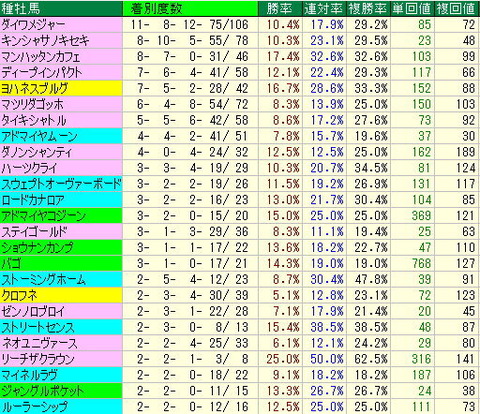Select the クロフネ yellow cell
This screenshot has width=480, height=414.
point(61,296)
